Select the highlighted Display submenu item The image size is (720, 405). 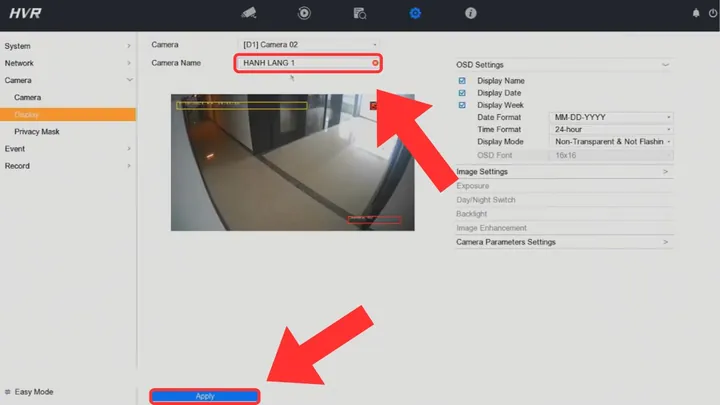68,114
